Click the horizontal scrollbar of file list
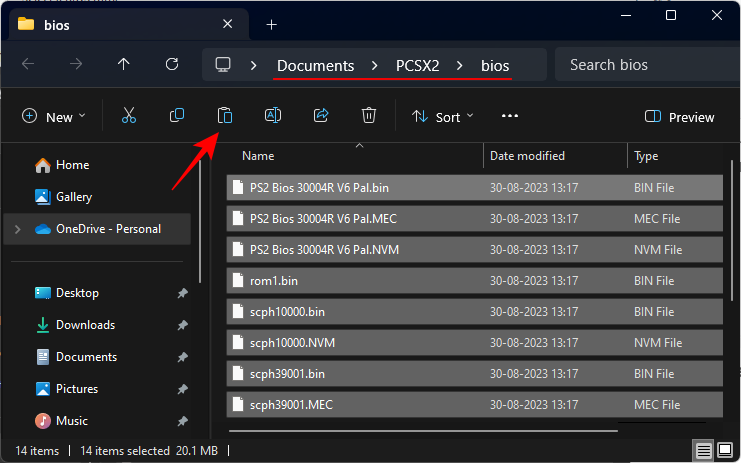This screenshot has width=741, height=463. tap(423, 431)
